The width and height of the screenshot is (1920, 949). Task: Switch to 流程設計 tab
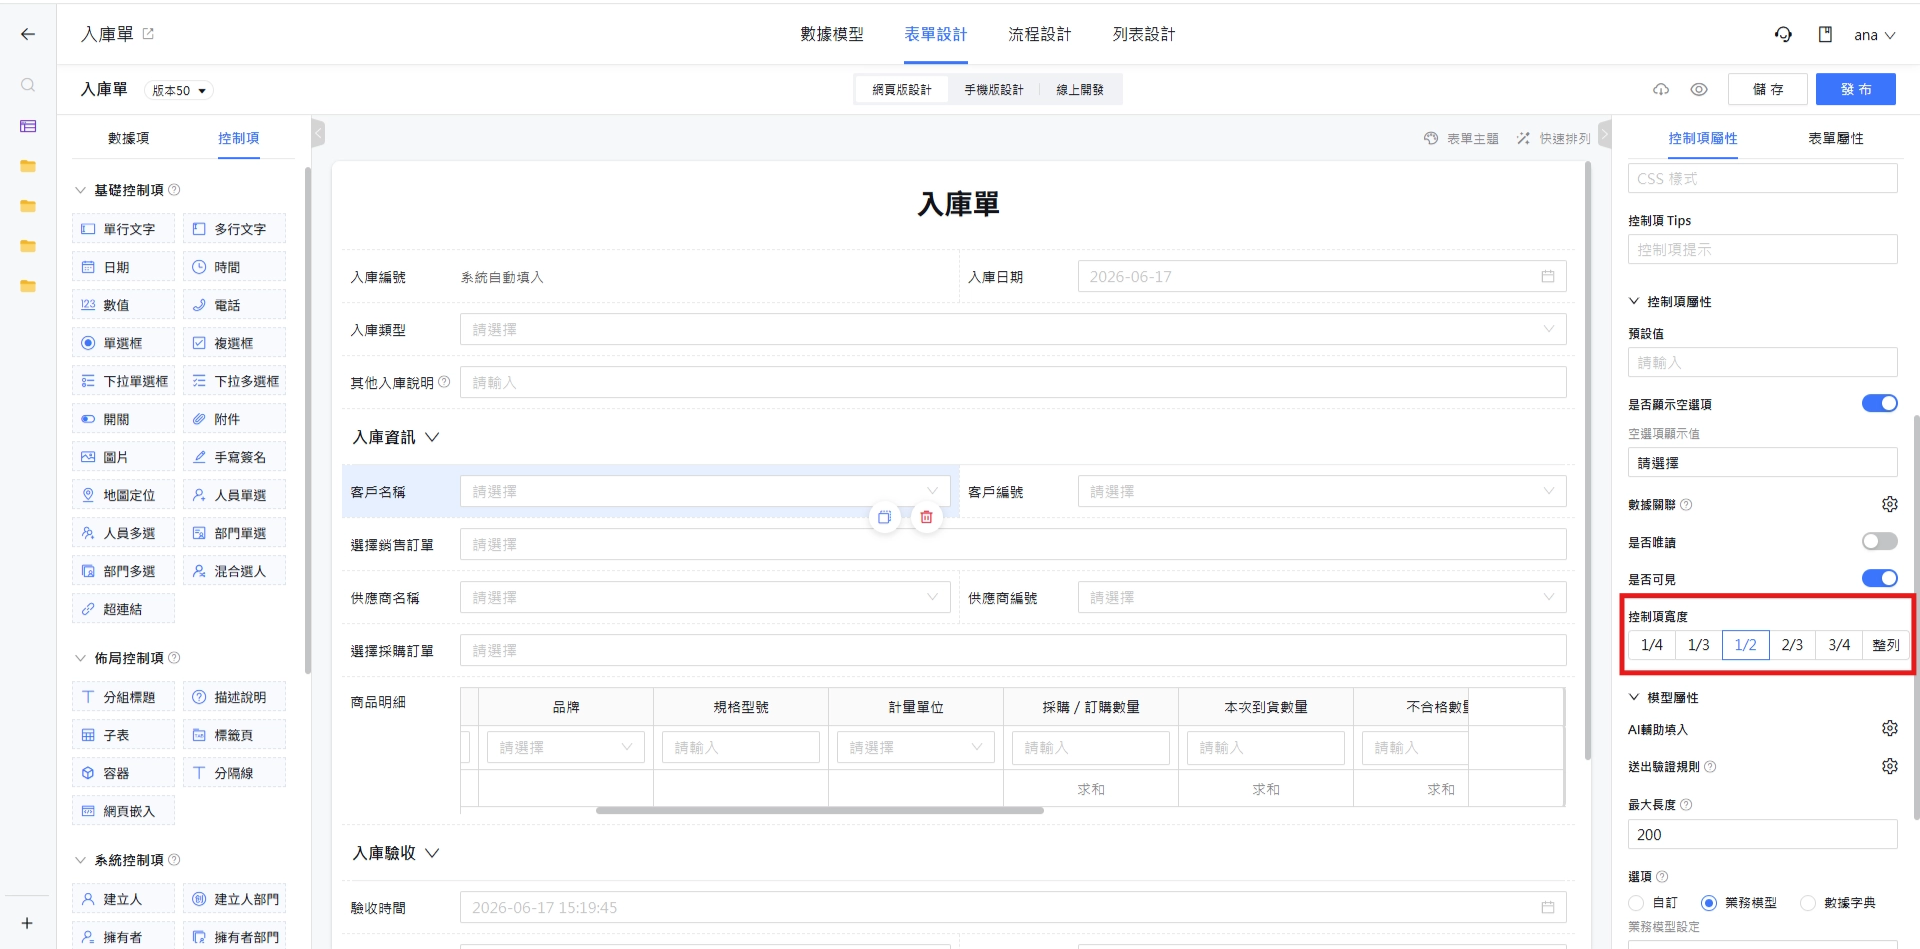pyautogui.click(x=1039, y=34)
